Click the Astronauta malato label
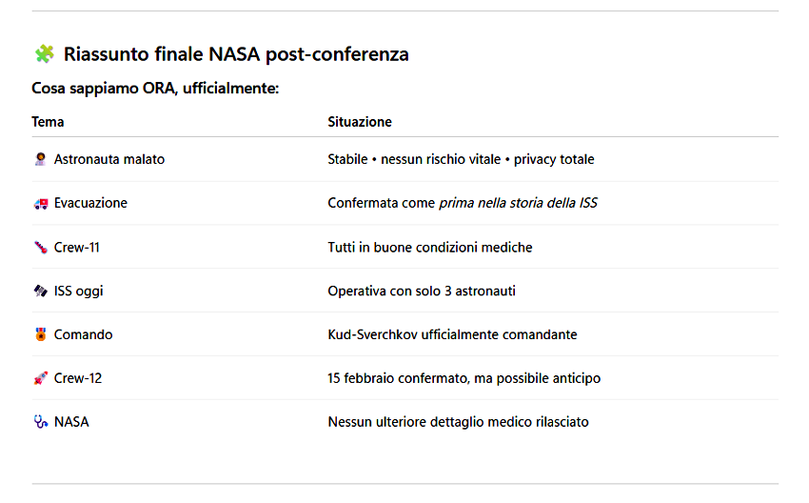Screen dimensions: 809x503 (109, 159)
